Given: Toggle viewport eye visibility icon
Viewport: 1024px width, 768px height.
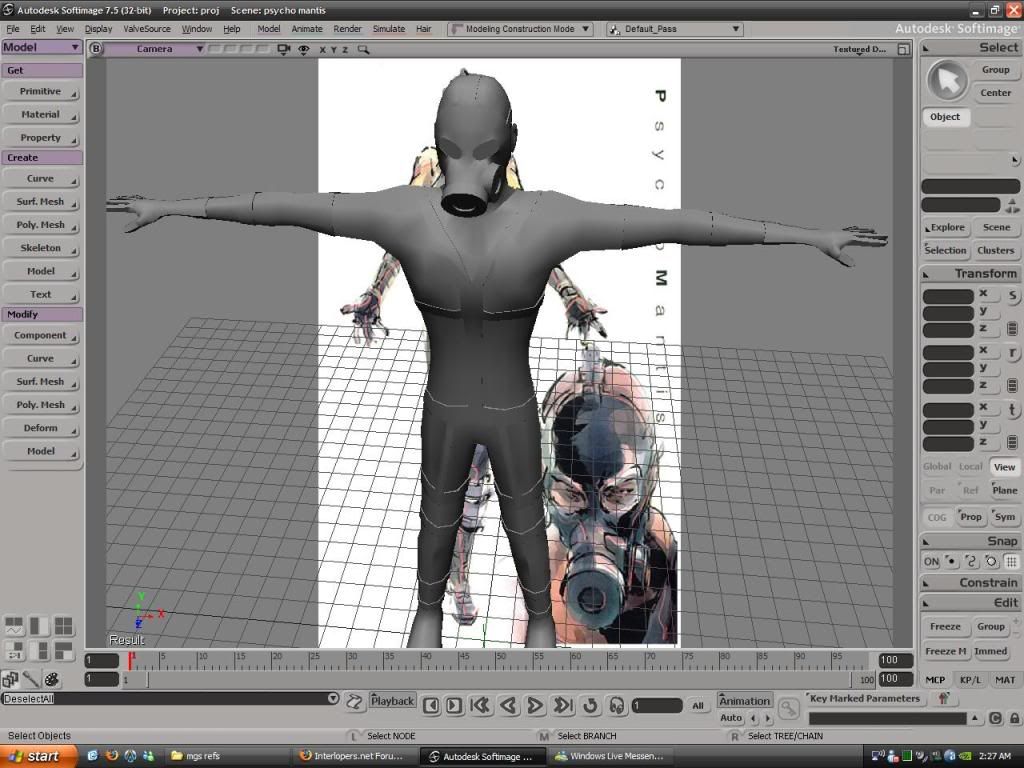Looking at the screenshot, I should click(304, 49).
